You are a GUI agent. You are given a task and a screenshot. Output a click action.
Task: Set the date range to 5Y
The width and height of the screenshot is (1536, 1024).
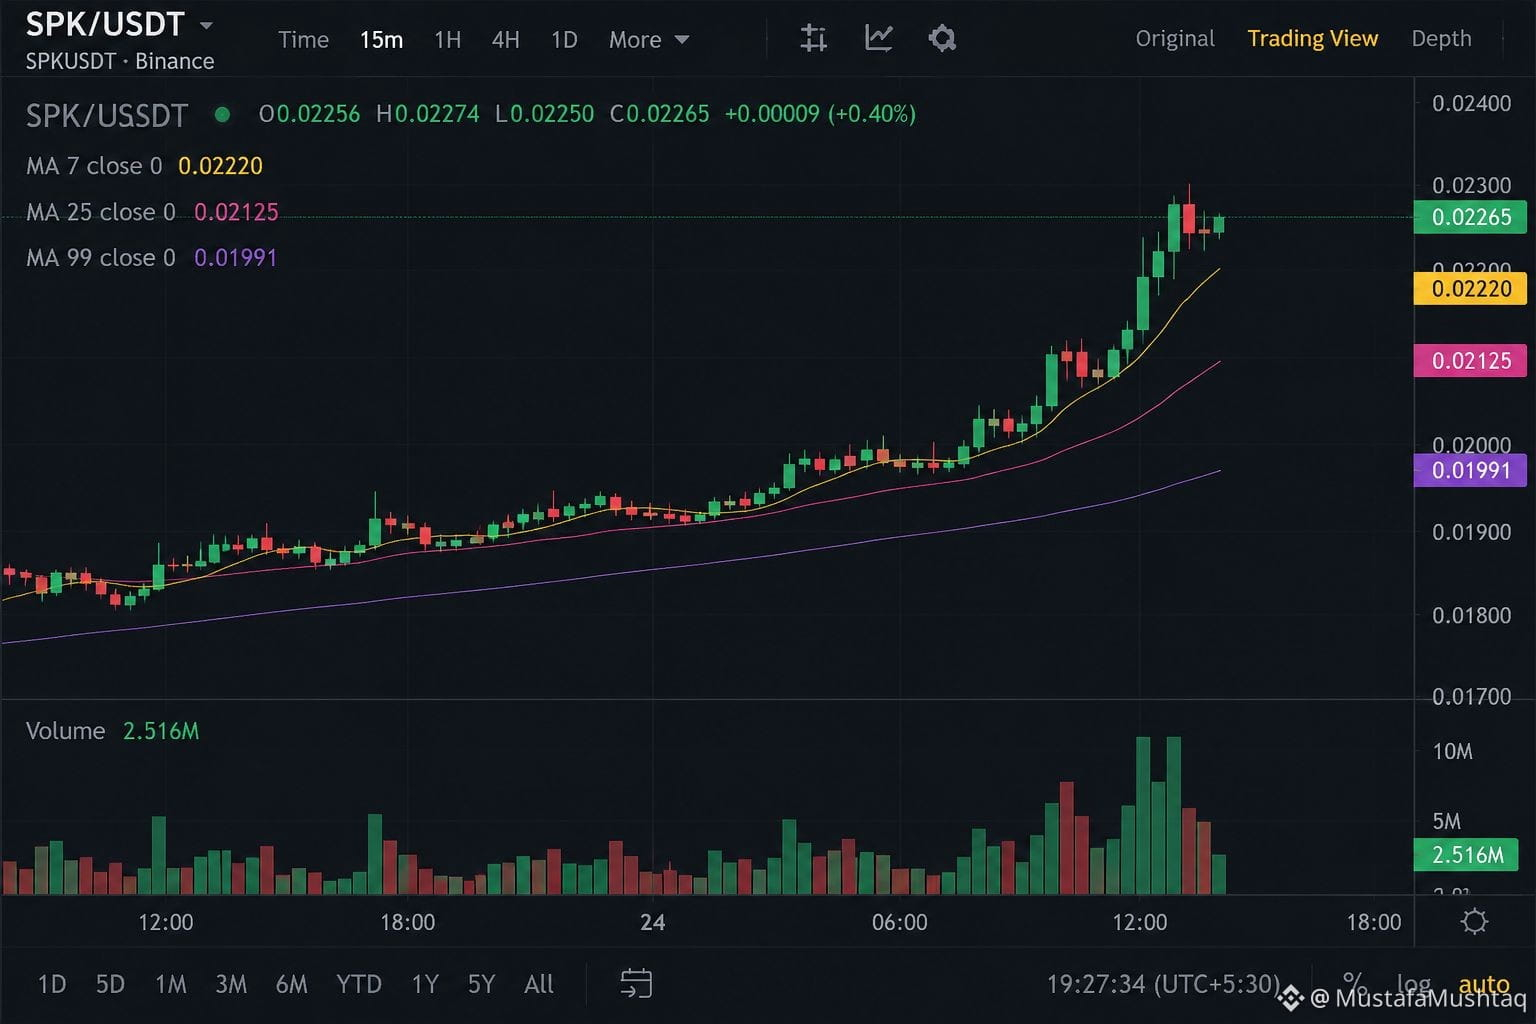481,984
